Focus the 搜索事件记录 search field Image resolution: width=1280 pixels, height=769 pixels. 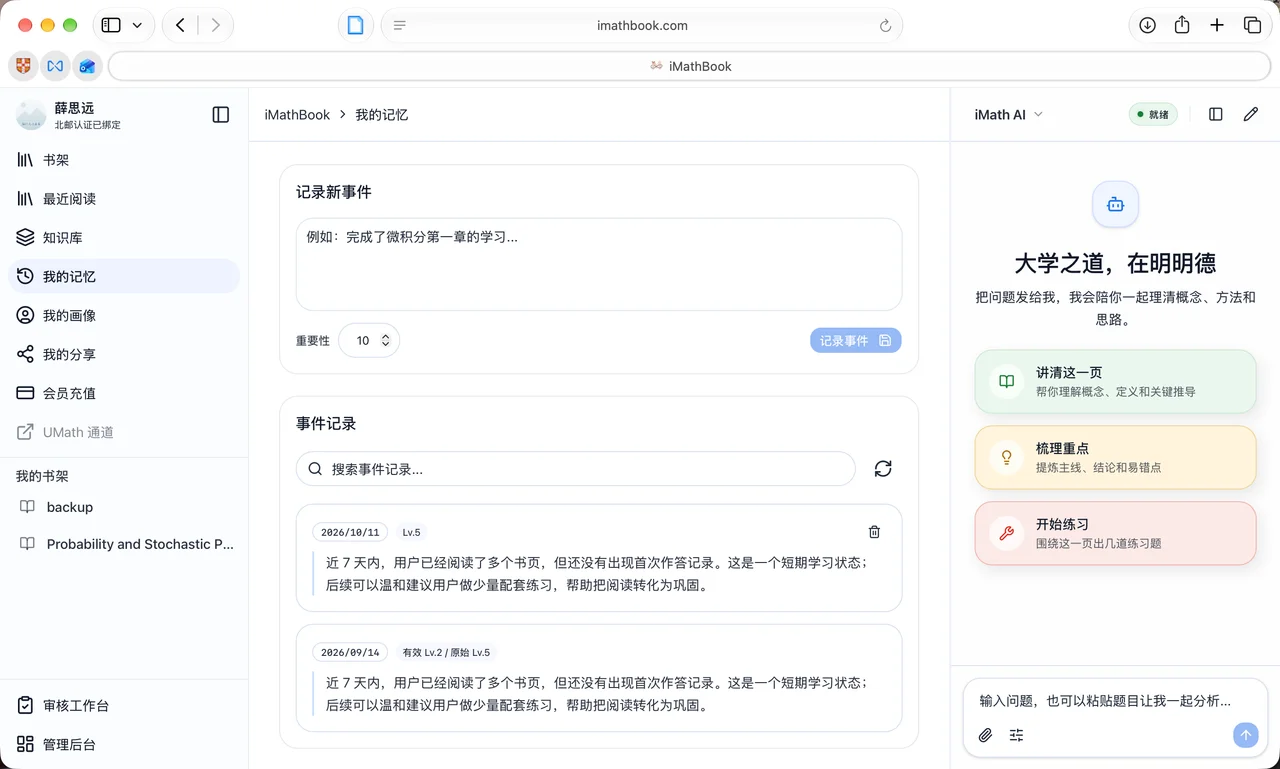(576, 469)
